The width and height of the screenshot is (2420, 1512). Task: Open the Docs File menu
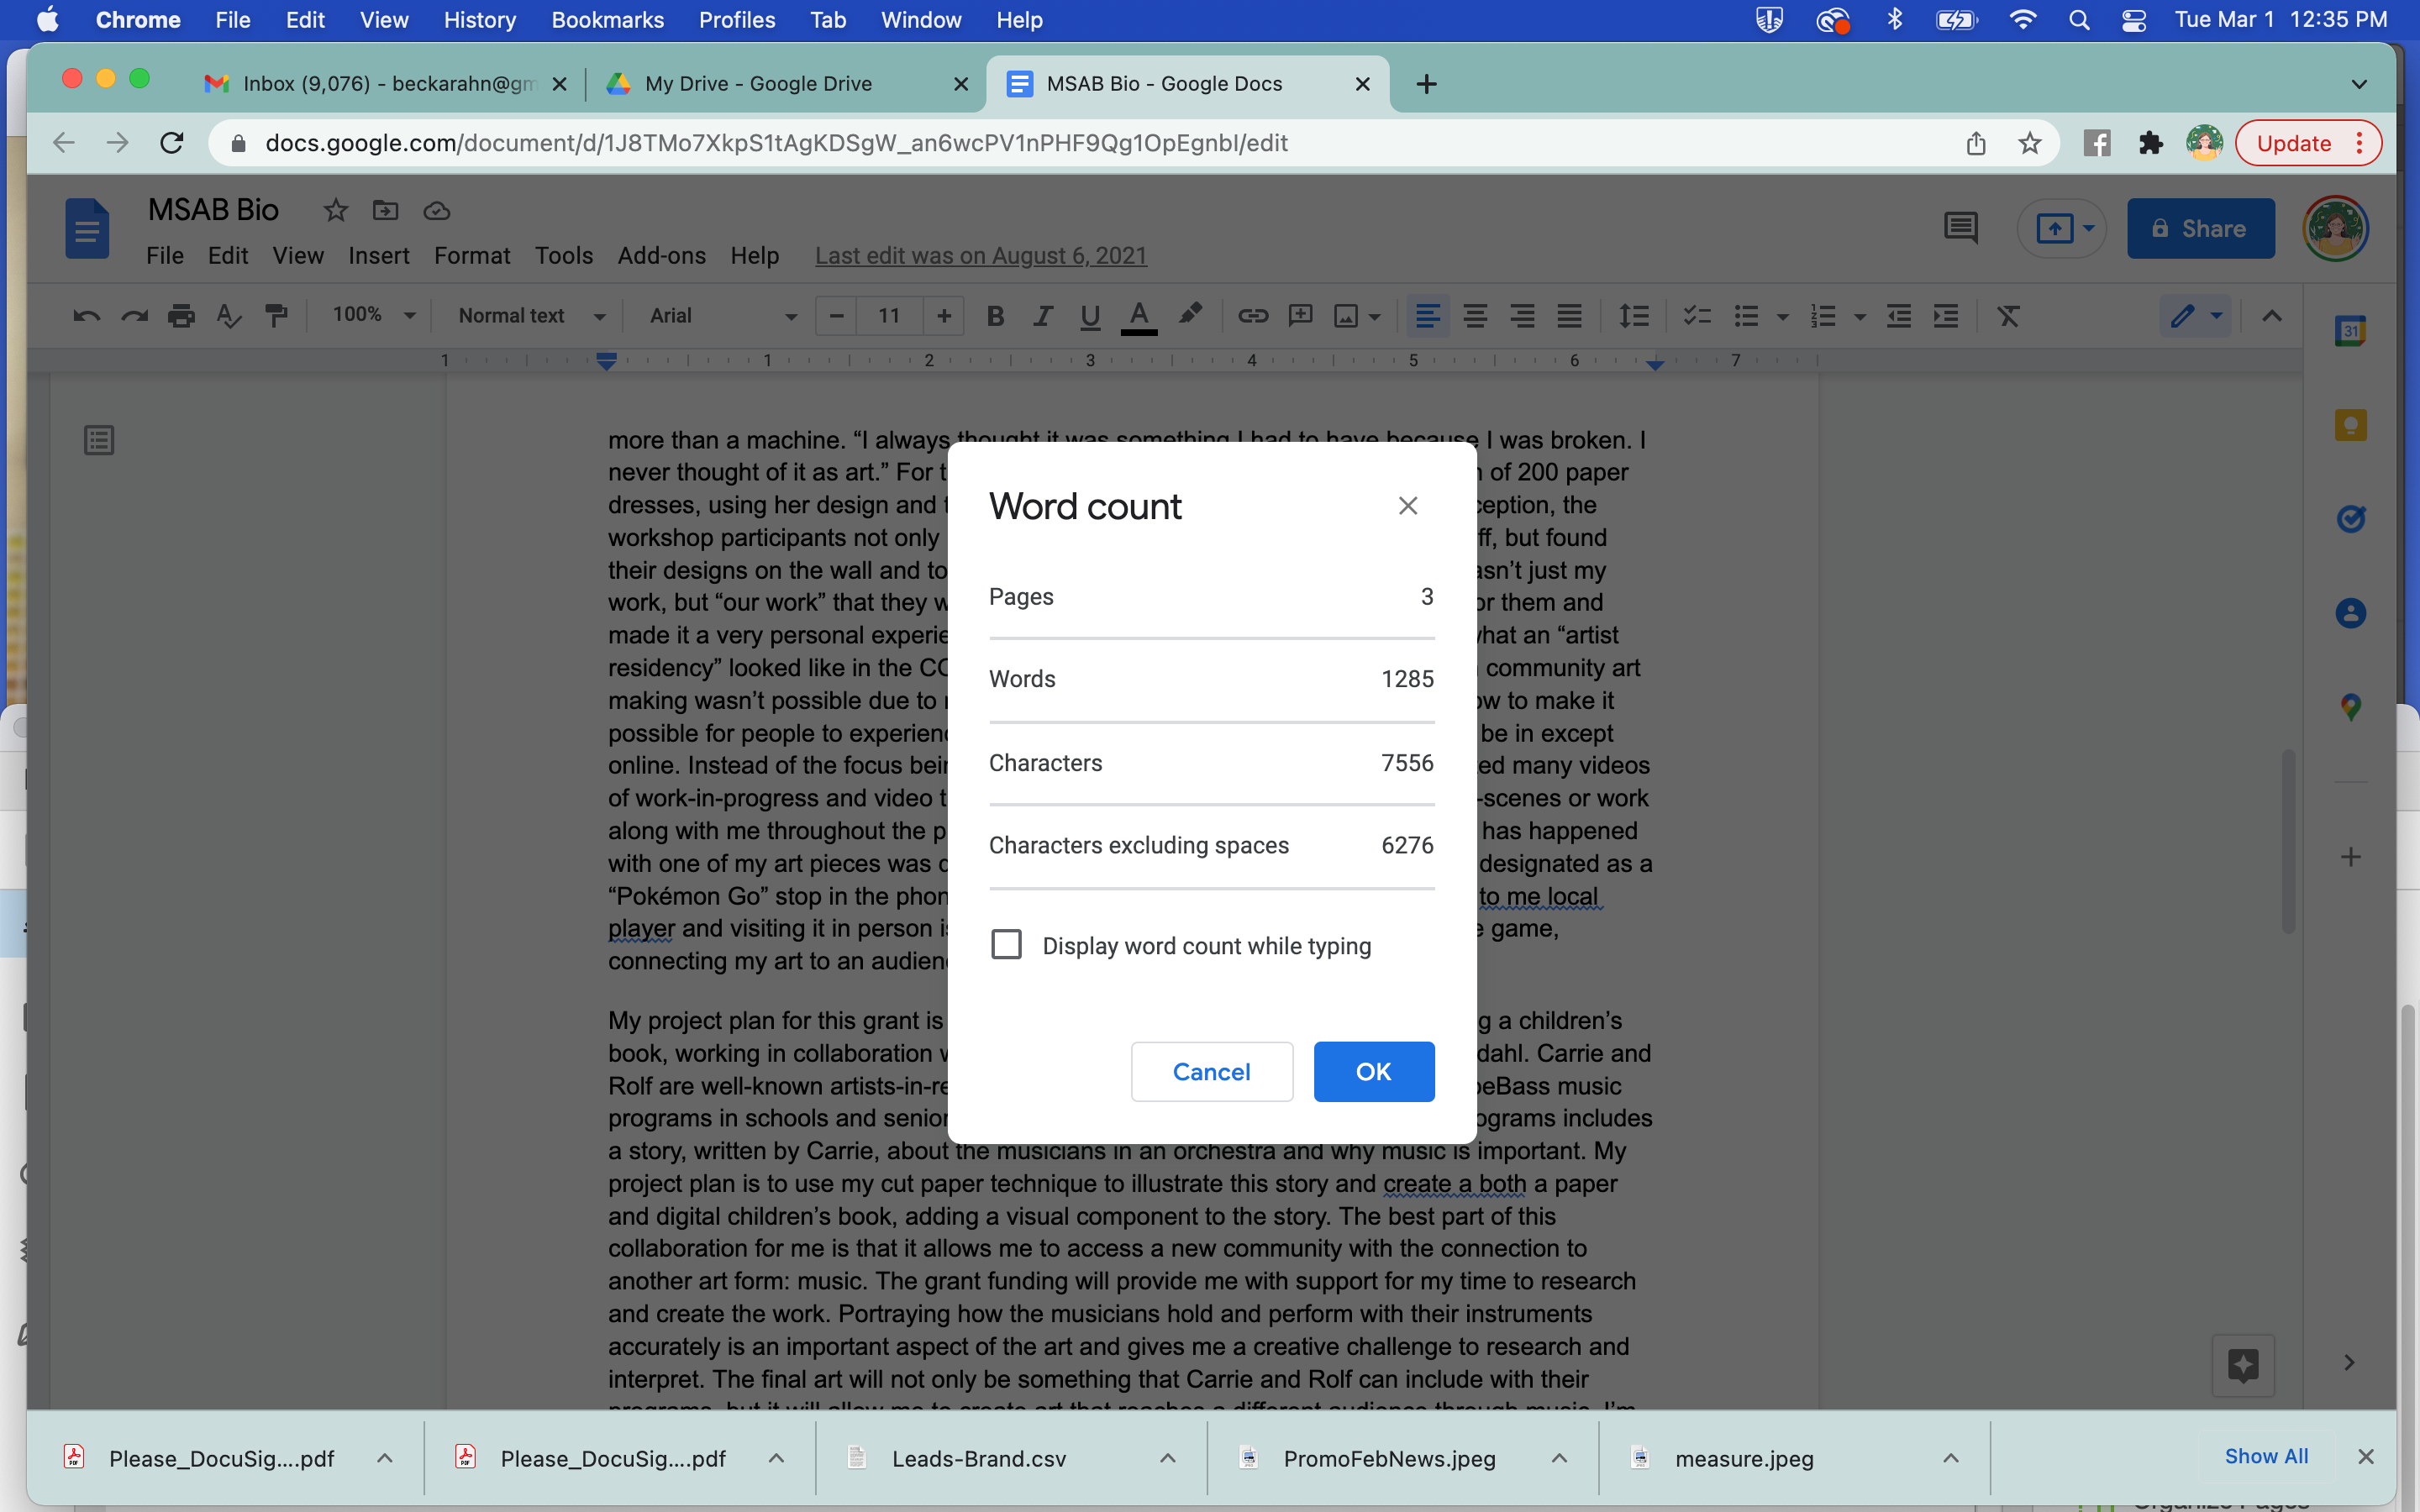[165, 256]
